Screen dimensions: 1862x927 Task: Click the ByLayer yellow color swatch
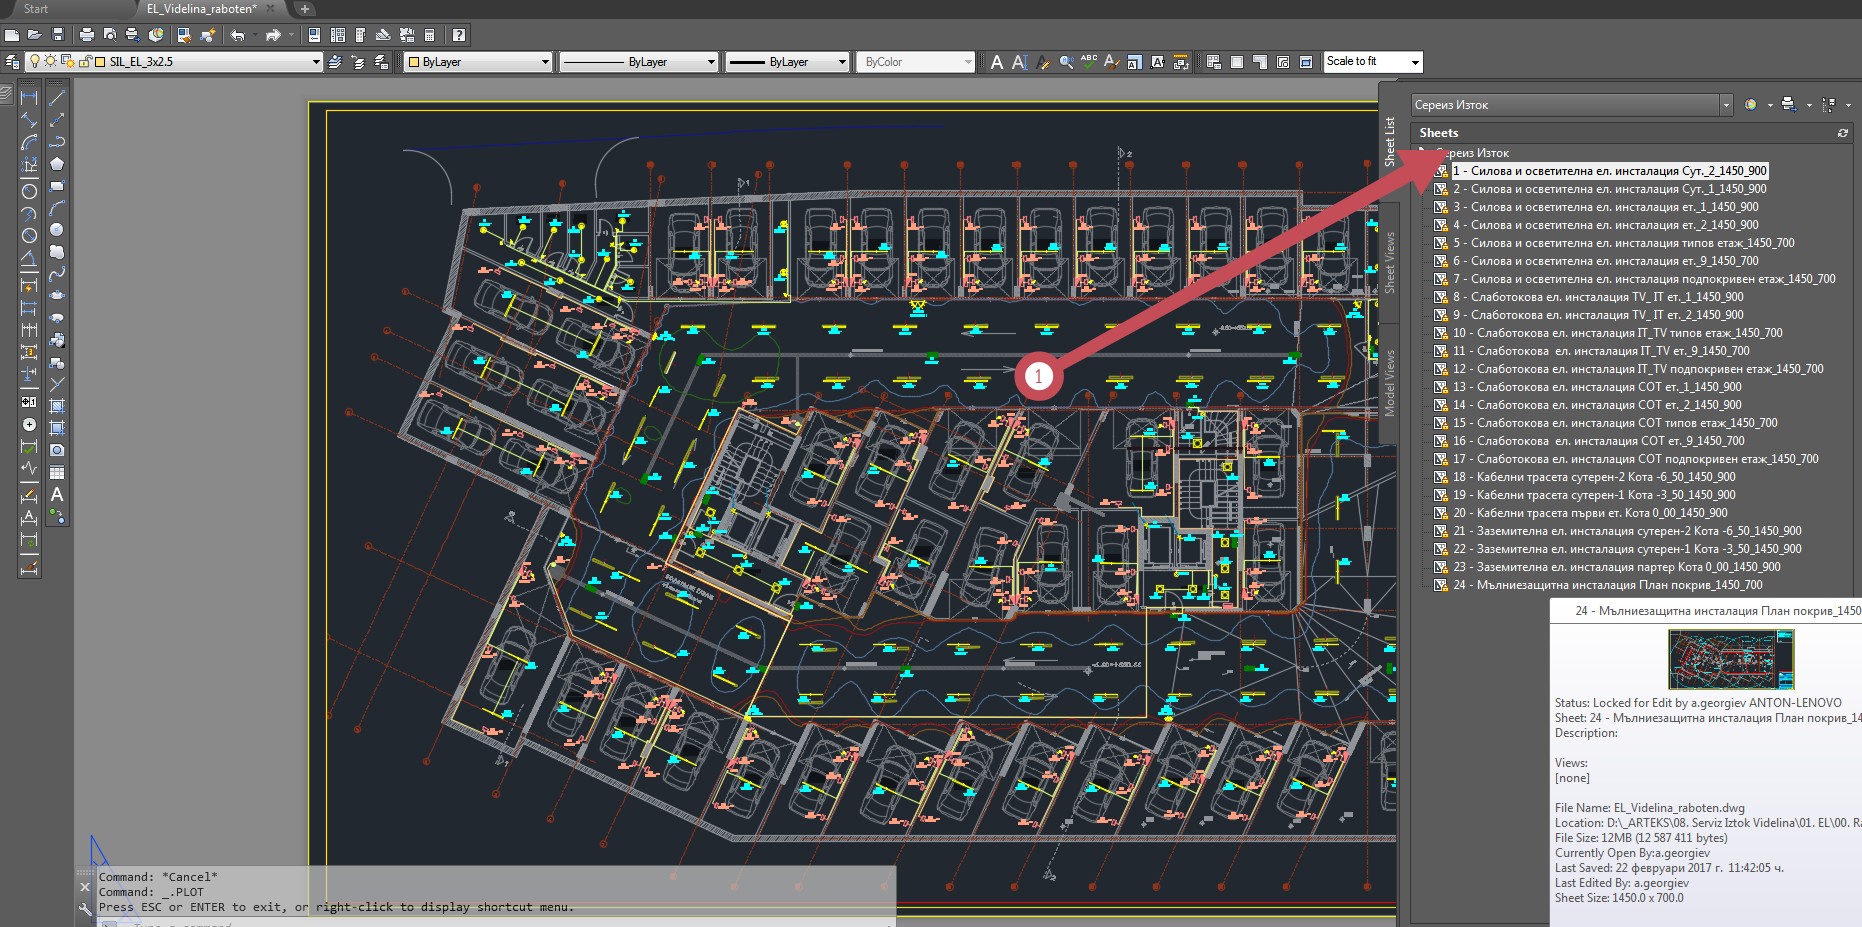413,62
